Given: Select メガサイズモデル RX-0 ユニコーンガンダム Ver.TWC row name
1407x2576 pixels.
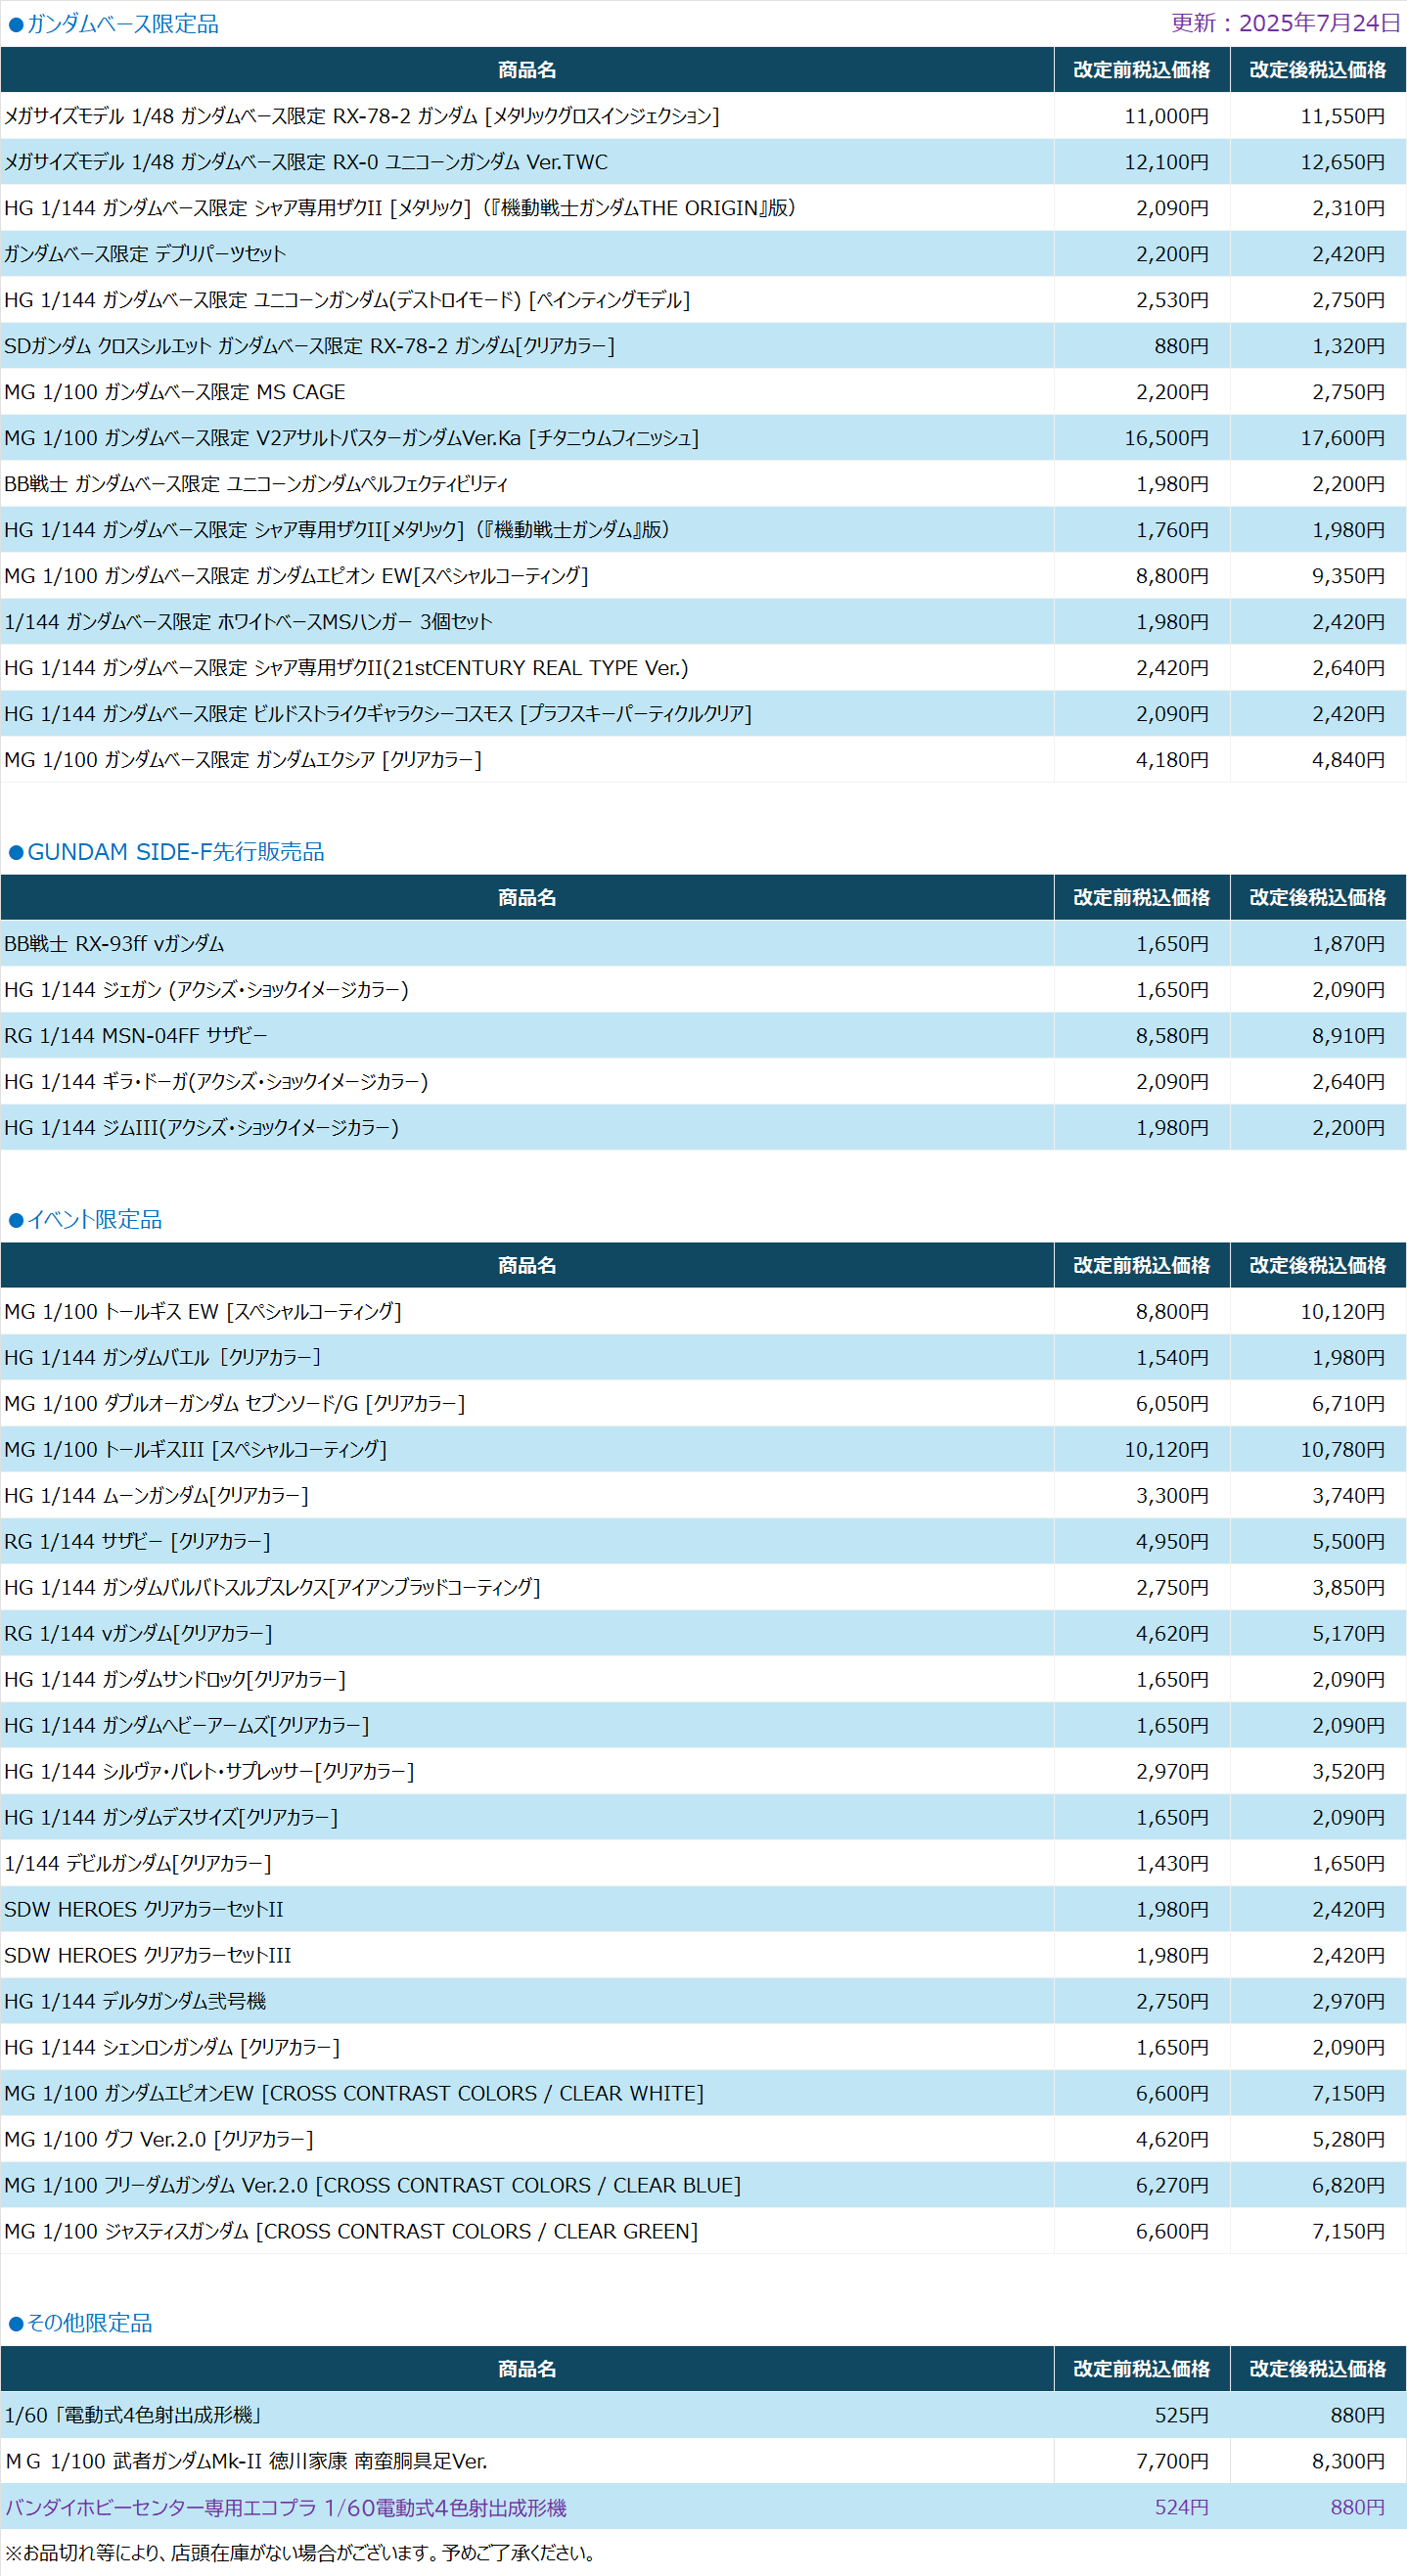Looking at the screenshot, I should coord(306,162).
